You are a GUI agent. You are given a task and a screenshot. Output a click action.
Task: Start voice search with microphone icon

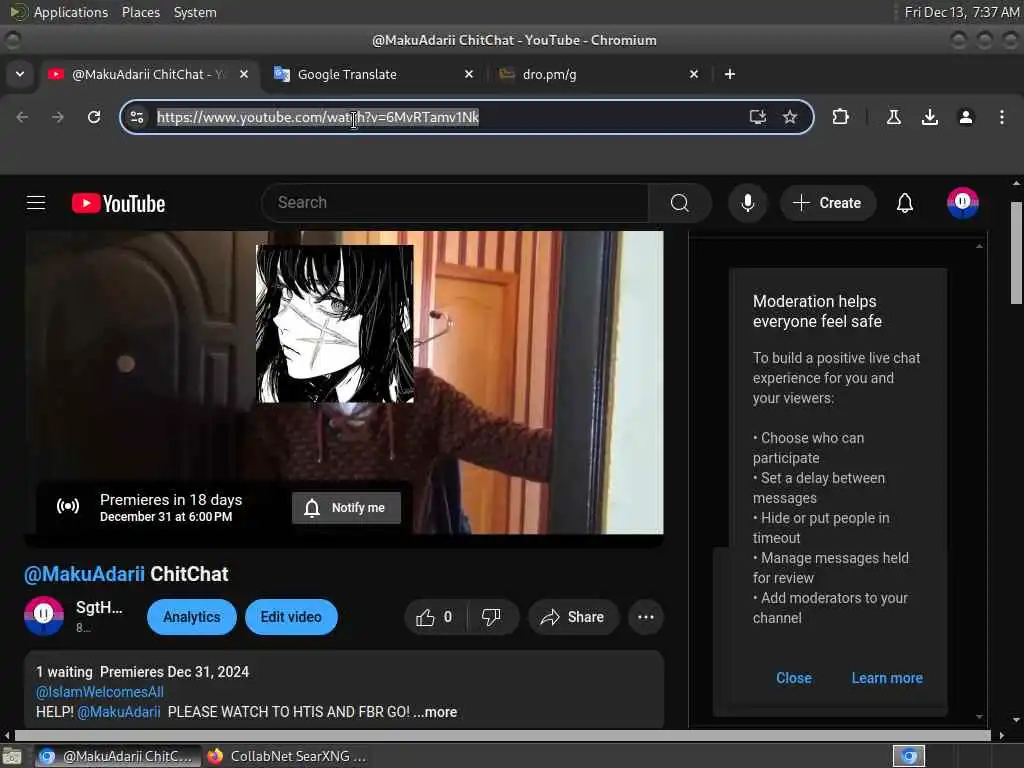click(x=748, y=203)
